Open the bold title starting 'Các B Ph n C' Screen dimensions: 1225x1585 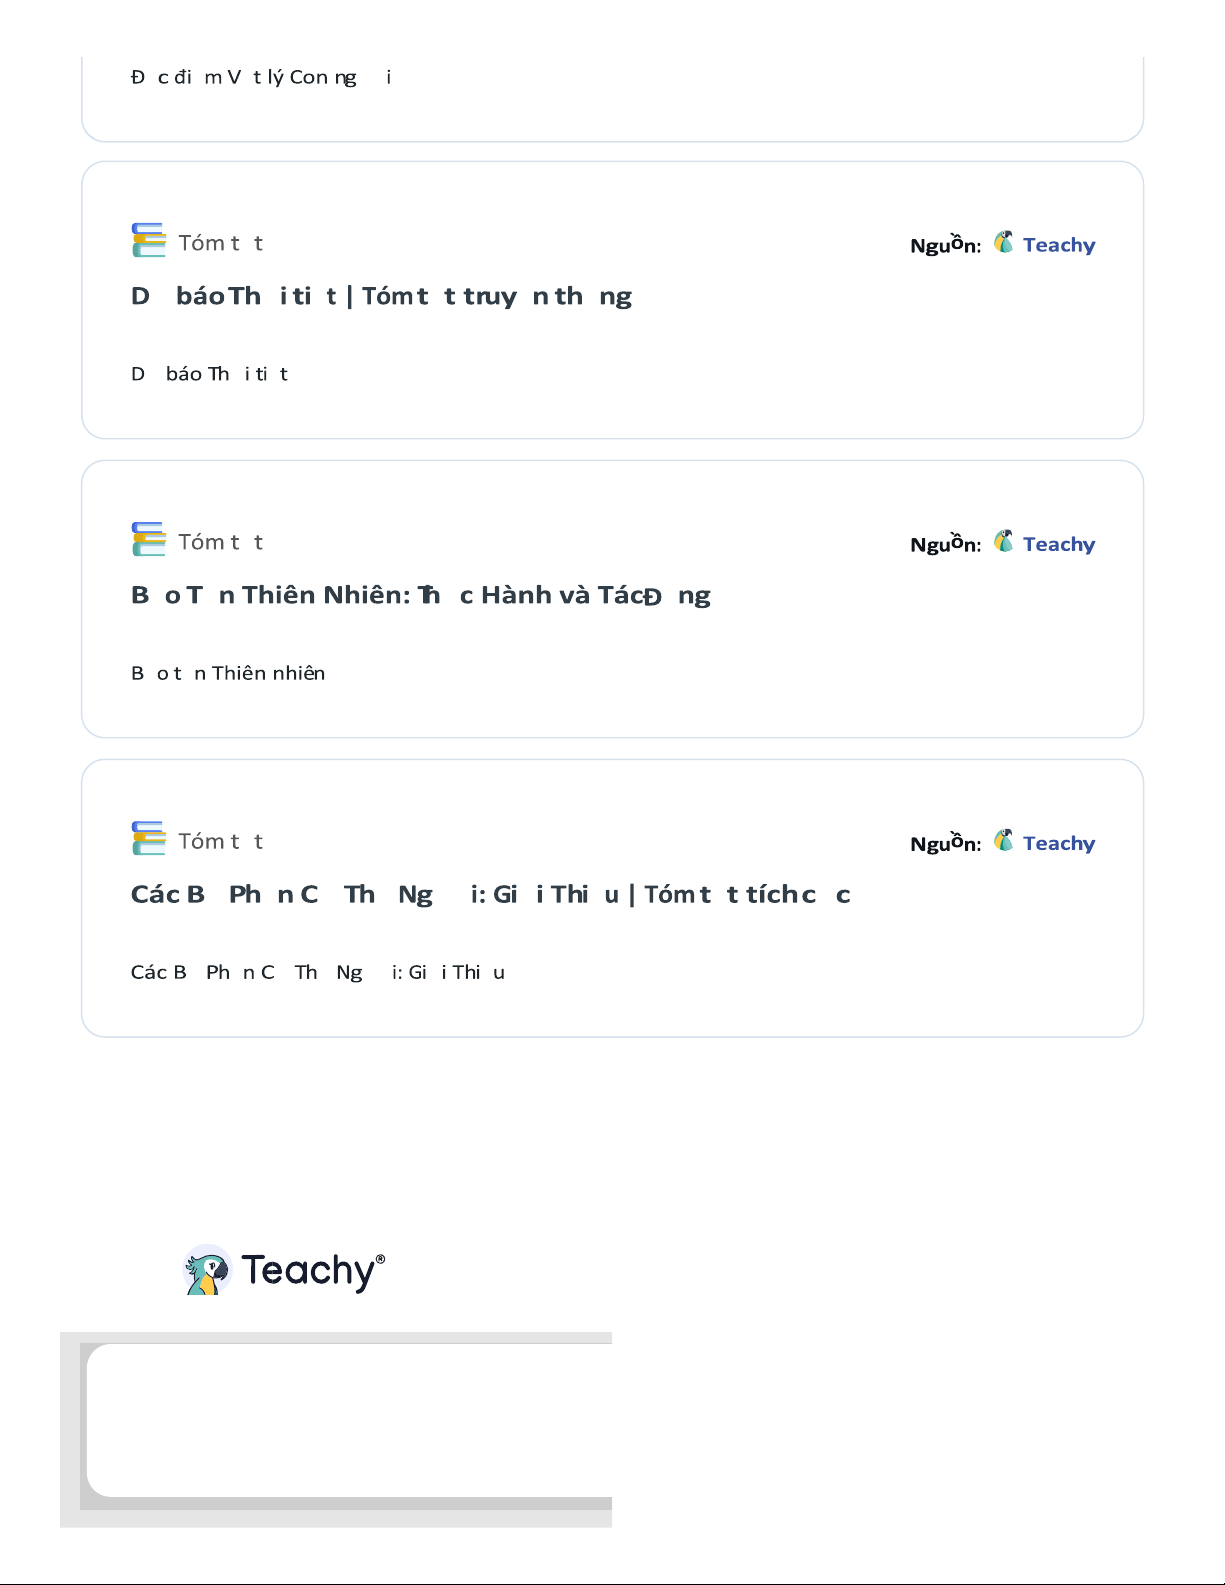coord(490,894)
